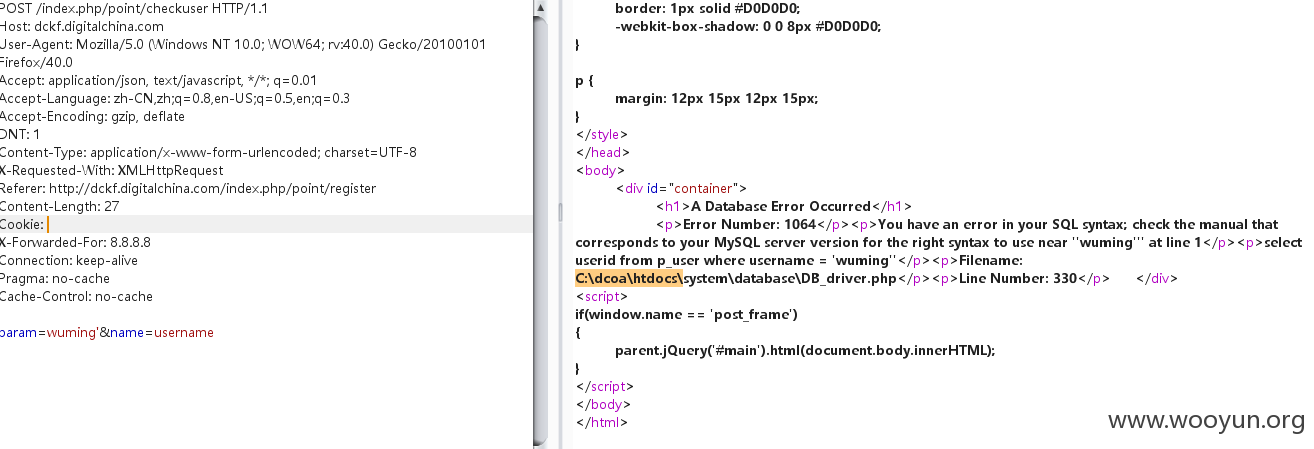
Task: Click the Host: dckf.digitalchina.com header
Action: pos(82,26)
